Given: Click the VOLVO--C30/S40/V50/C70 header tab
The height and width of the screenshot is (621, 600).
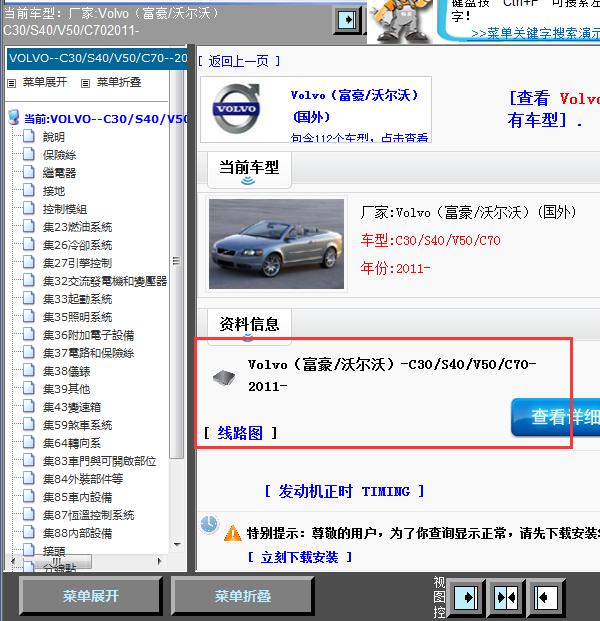Looking at the screenshot, I should pyautogui.click(x=97, y=59).
